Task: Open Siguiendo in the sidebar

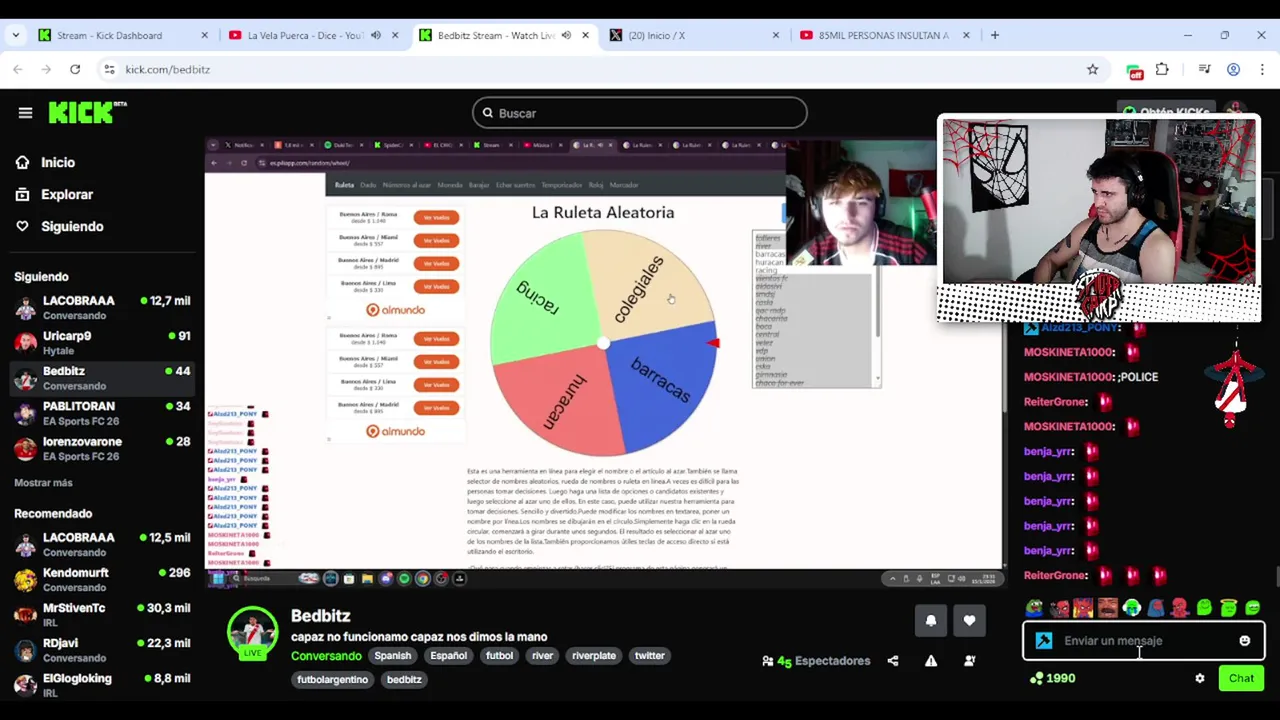Action: pyautogui.click(x=59, y=226)
